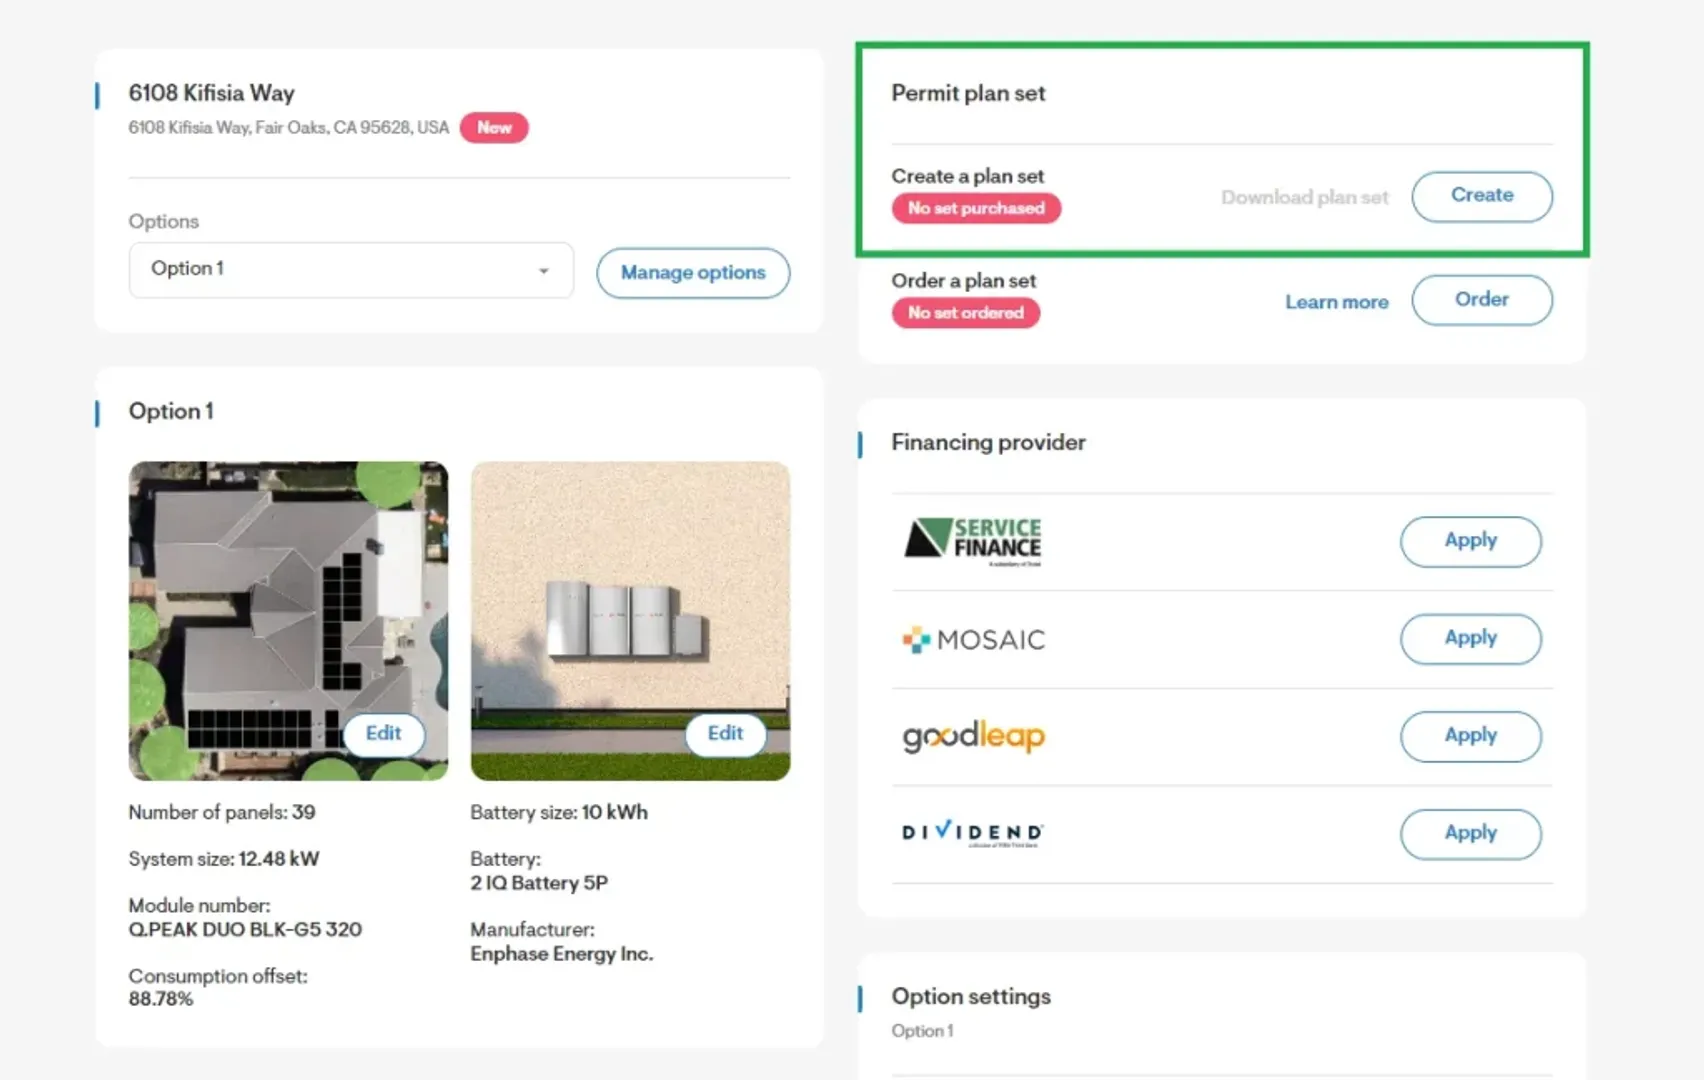Apply with Service Finance

pyautogui.click(x=1470, y=541)
